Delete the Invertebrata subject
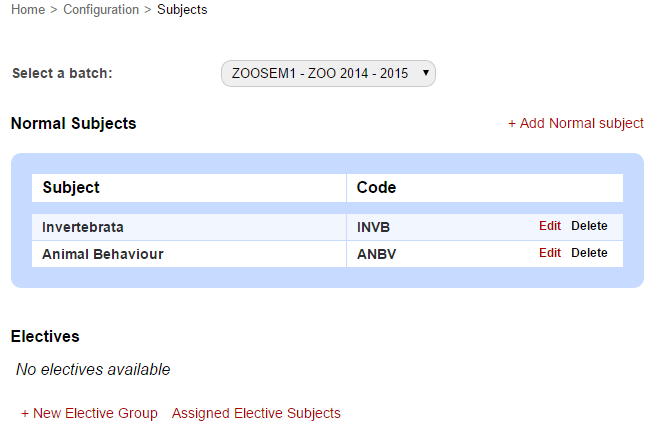Image resolution: width=657 pixels, height=432 pixels. tap(589, 226)
